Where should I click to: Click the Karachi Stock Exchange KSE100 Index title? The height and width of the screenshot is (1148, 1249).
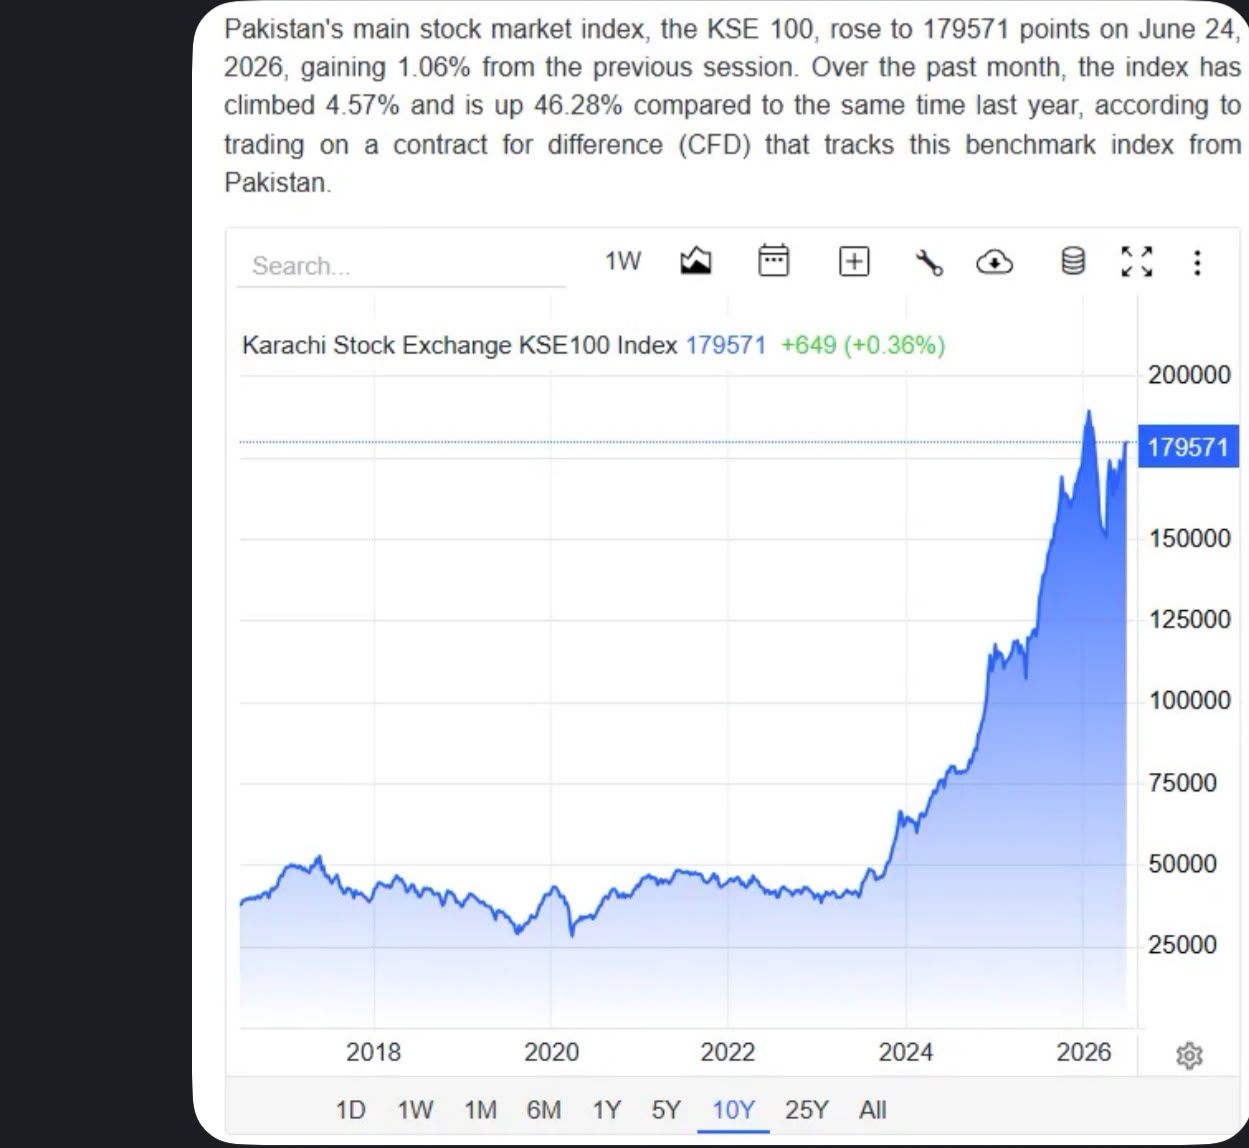(x=459, y=346)
